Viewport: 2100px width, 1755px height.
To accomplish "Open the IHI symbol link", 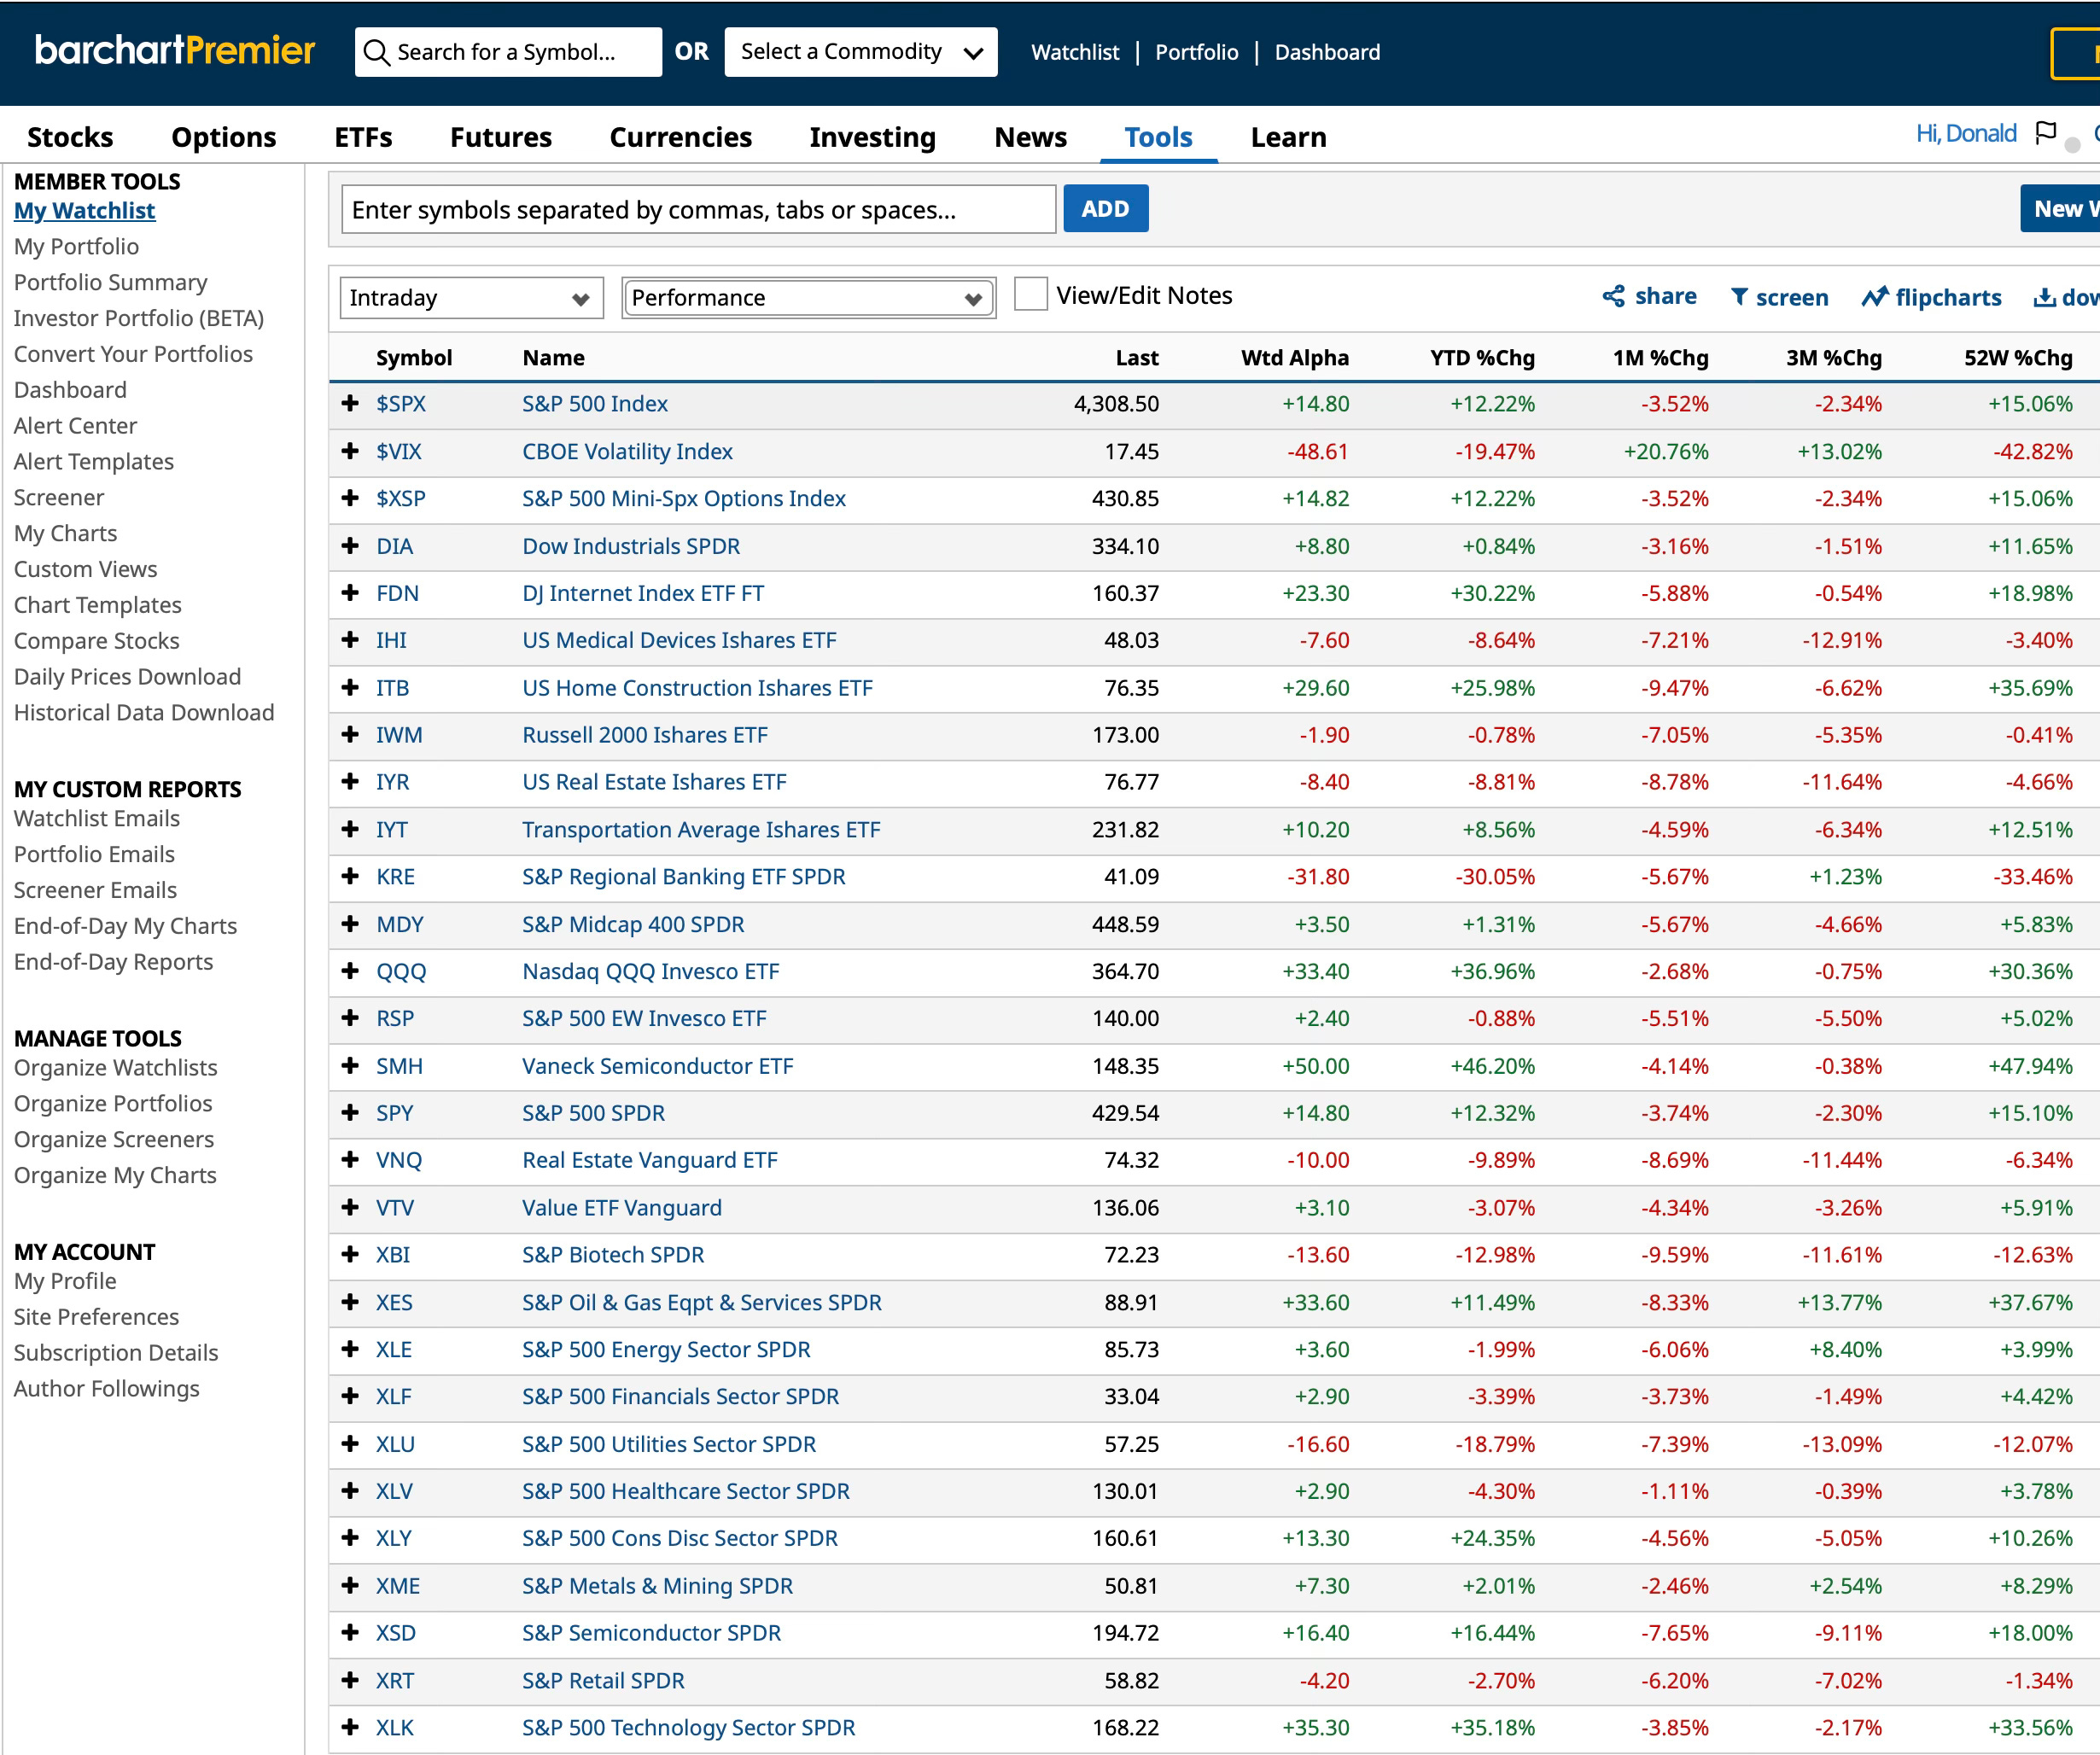I will click(x=392, y=640).
